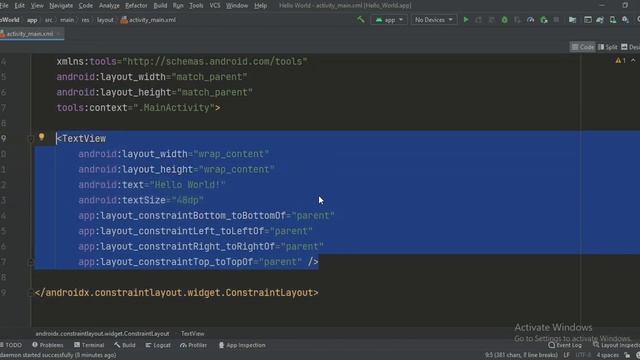Click the 4 spaces indent setting
This screenshot has height=360, width=640.
pyautogui.click(x=607, y=355)
